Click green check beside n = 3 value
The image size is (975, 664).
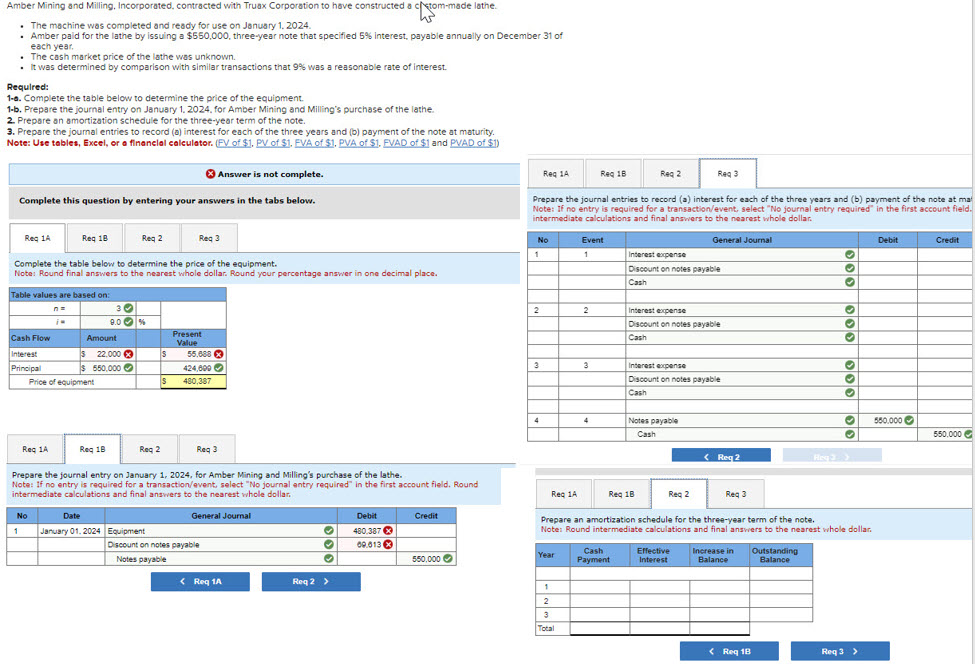[x=128, y=308]
